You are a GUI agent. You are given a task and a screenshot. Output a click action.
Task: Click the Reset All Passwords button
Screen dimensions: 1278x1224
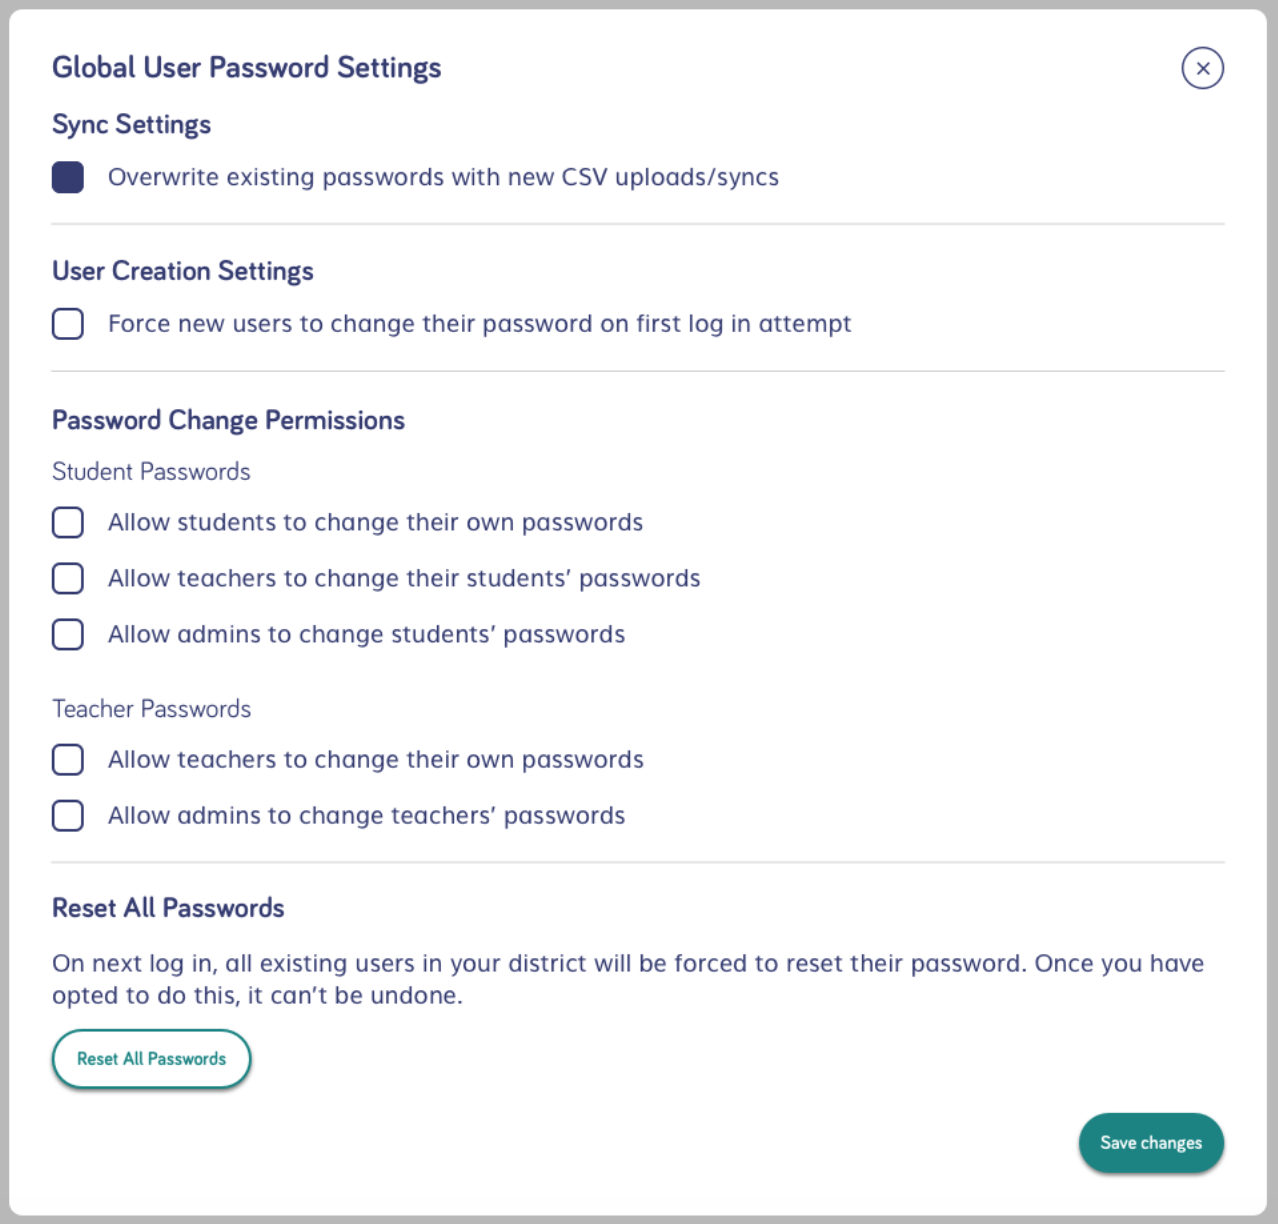tap(151, 1059)
